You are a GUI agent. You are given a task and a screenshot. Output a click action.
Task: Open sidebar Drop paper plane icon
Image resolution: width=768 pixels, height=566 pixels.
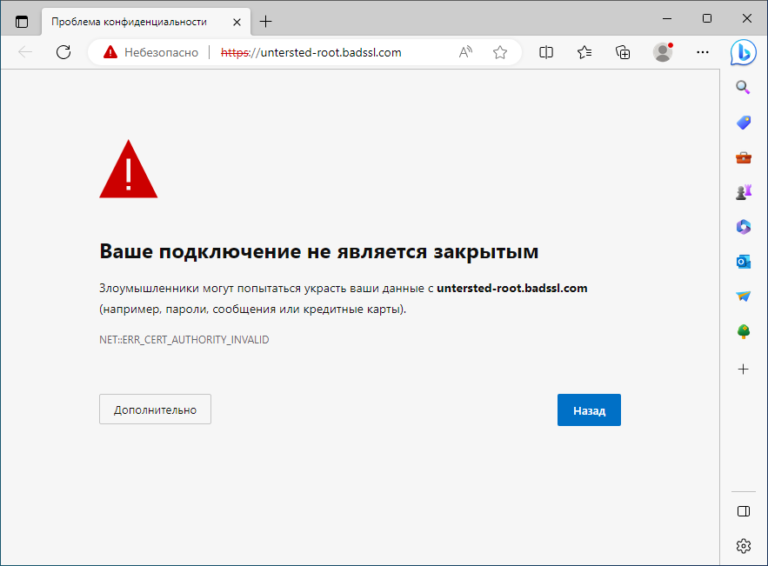tap(744, 297)
